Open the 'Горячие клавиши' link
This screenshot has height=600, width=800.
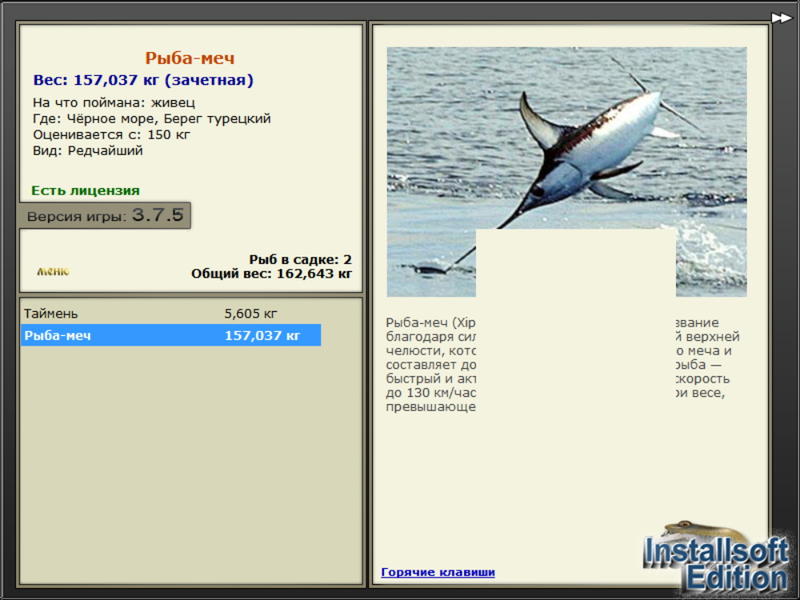coord(438,572)
